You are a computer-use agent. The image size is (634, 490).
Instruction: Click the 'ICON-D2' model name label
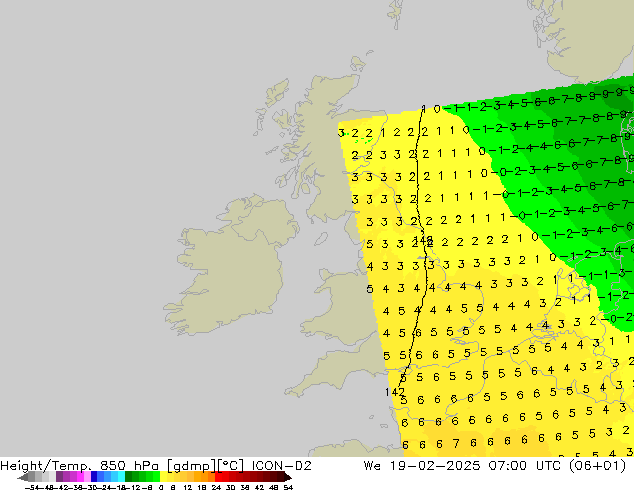coord(281,466)
